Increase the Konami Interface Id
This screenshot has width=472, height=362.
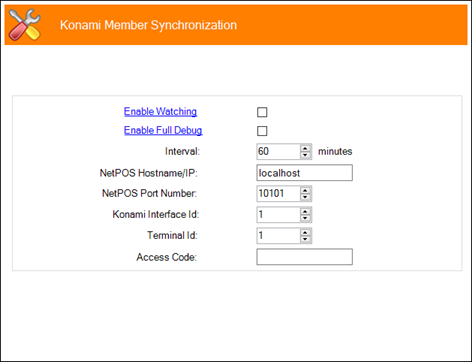pos(305,211)
